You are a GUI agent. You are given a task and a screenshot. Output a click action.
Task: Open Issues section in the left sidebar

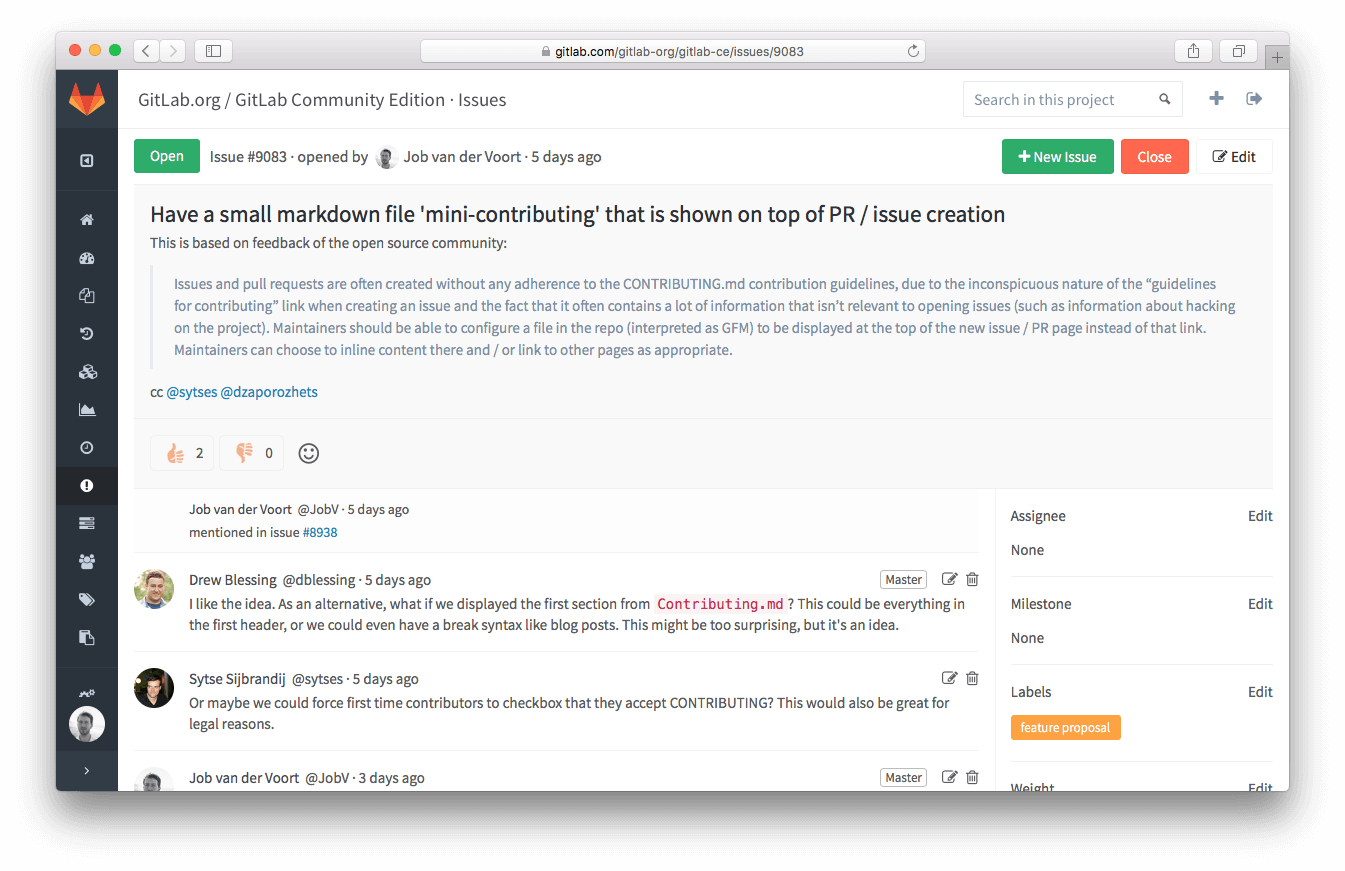pyautogui.click(x=87, y=485)
